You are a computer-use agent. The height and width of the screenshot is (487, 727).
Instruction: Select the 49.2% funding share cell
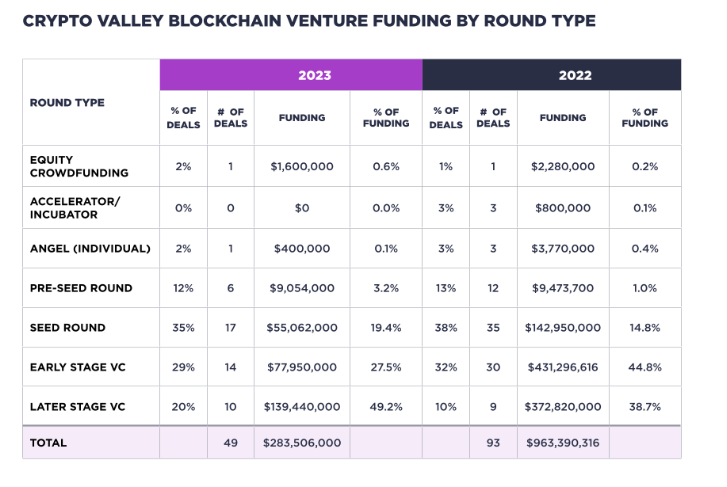tap(386, 407)
